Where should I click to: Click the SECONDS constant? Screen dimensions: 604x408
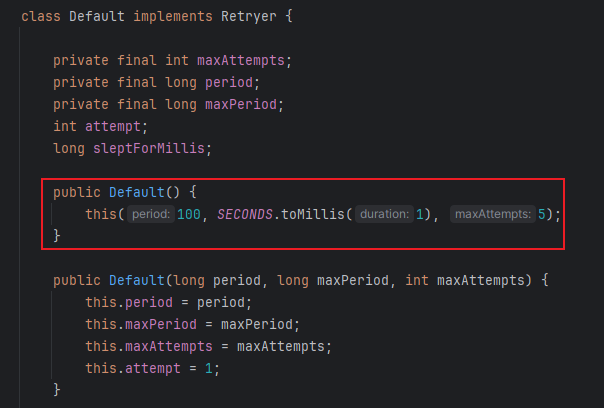(x=245, y=214)
